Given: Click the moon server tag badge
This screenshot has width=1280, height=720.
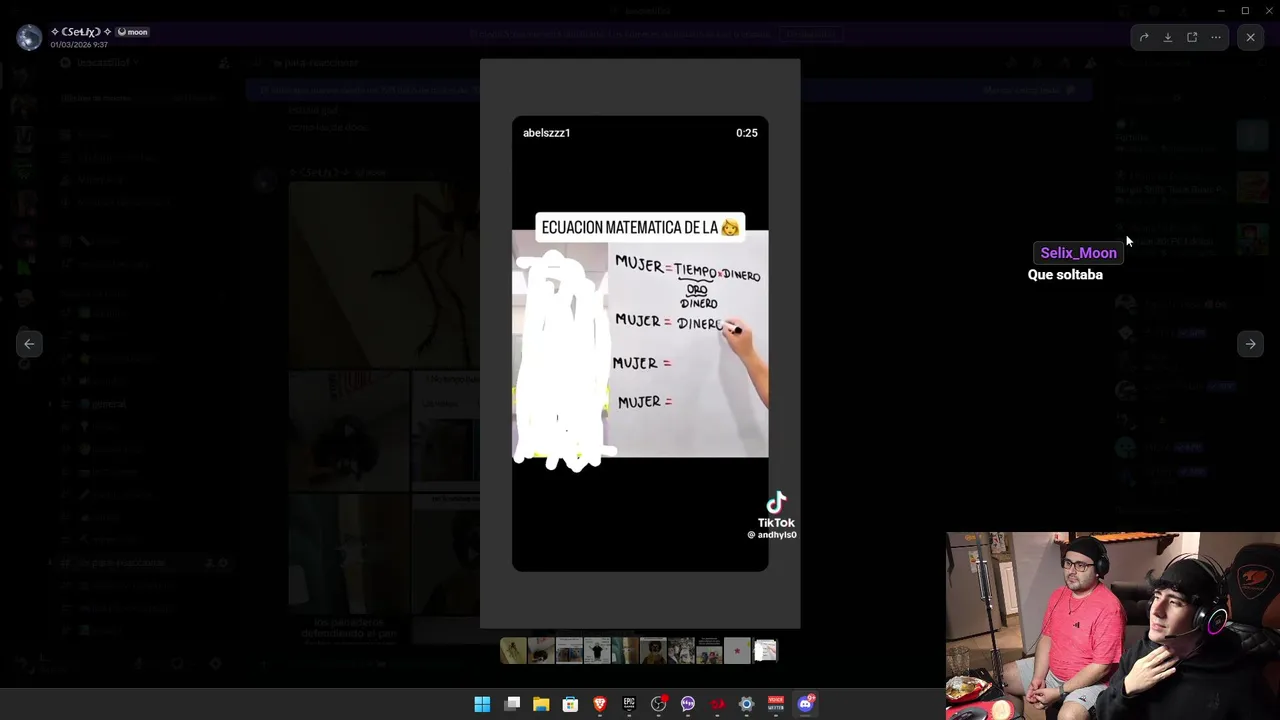Looking at the screenshot, I should pos(133,32).
